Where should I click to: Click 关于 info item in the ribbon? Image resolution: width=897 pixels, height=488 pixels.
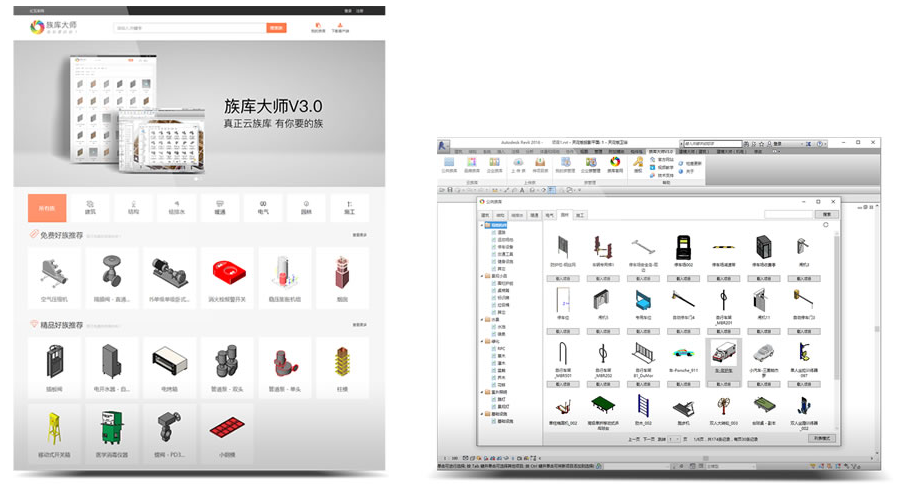point(686,171)
